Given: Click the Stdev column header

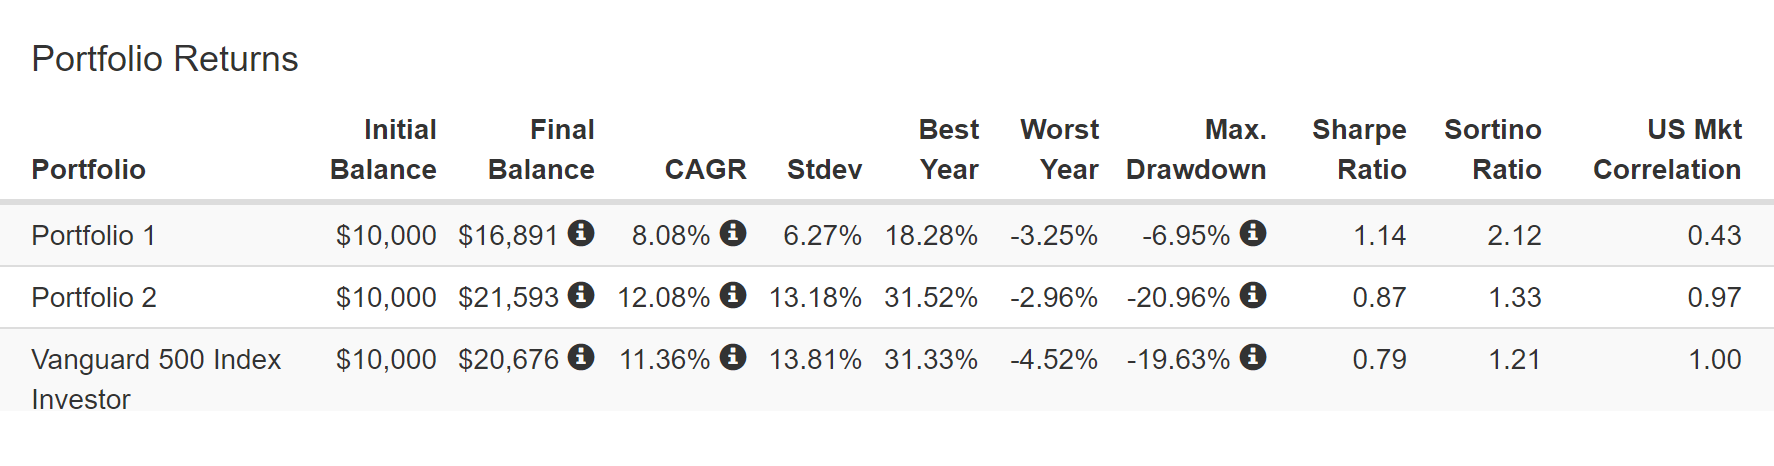Looking at the screenshot, I should (x=824, y=170).
